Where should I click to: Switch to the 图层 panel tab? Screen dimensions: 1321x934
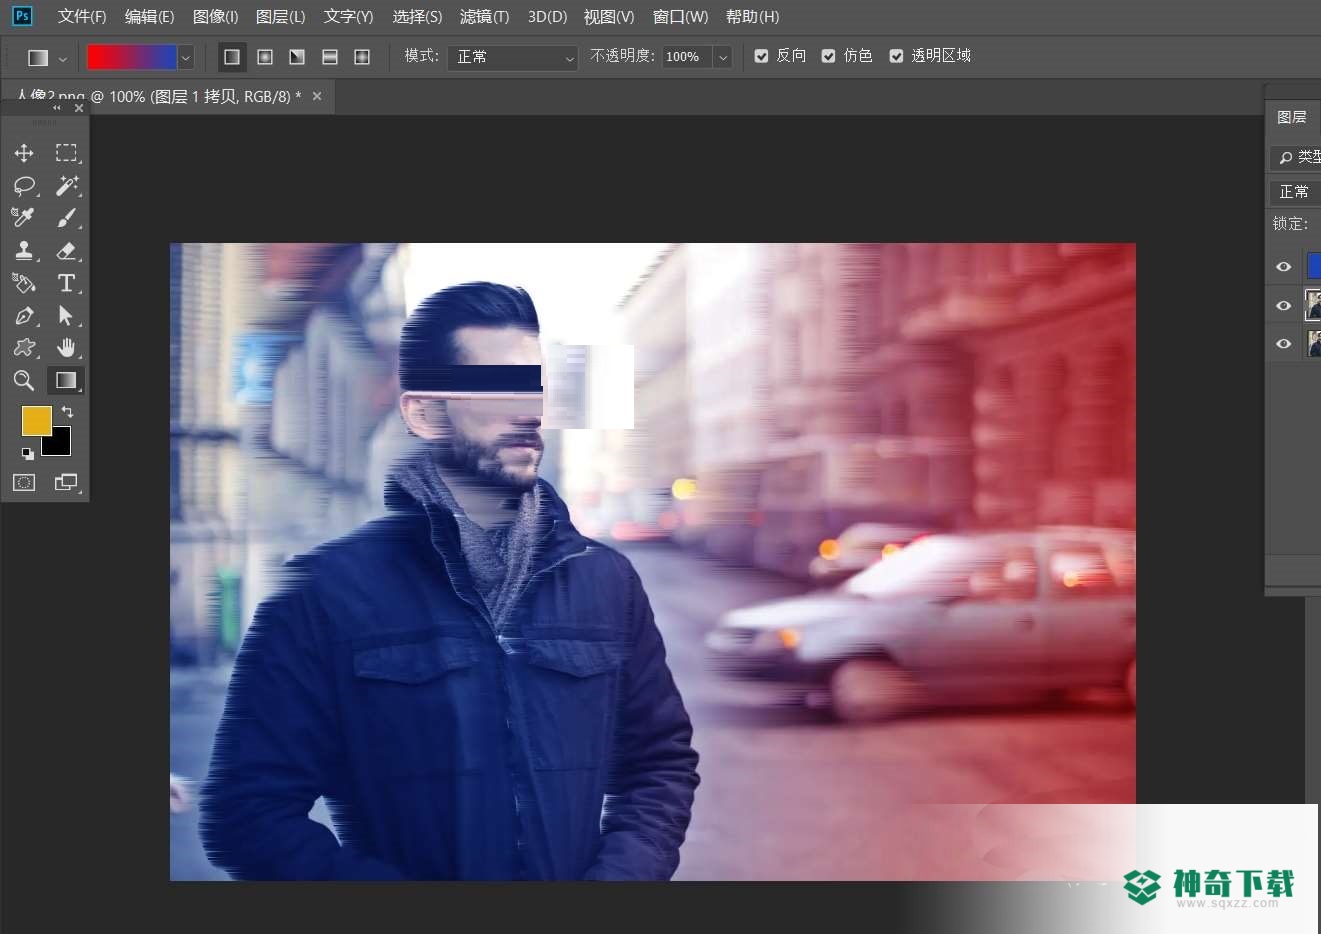pyautogui.click(x=1292, y=117)
